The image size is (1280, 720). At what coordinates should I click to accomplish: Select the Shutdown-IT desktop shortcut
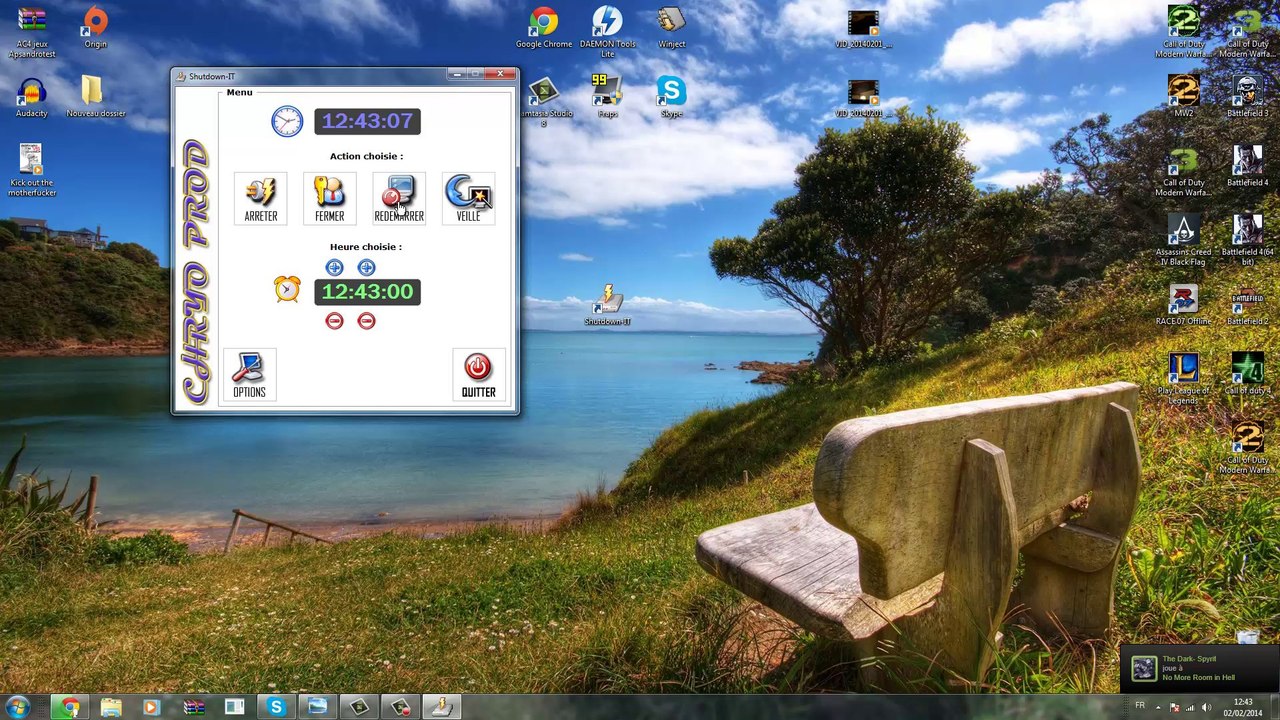[607, 306]
